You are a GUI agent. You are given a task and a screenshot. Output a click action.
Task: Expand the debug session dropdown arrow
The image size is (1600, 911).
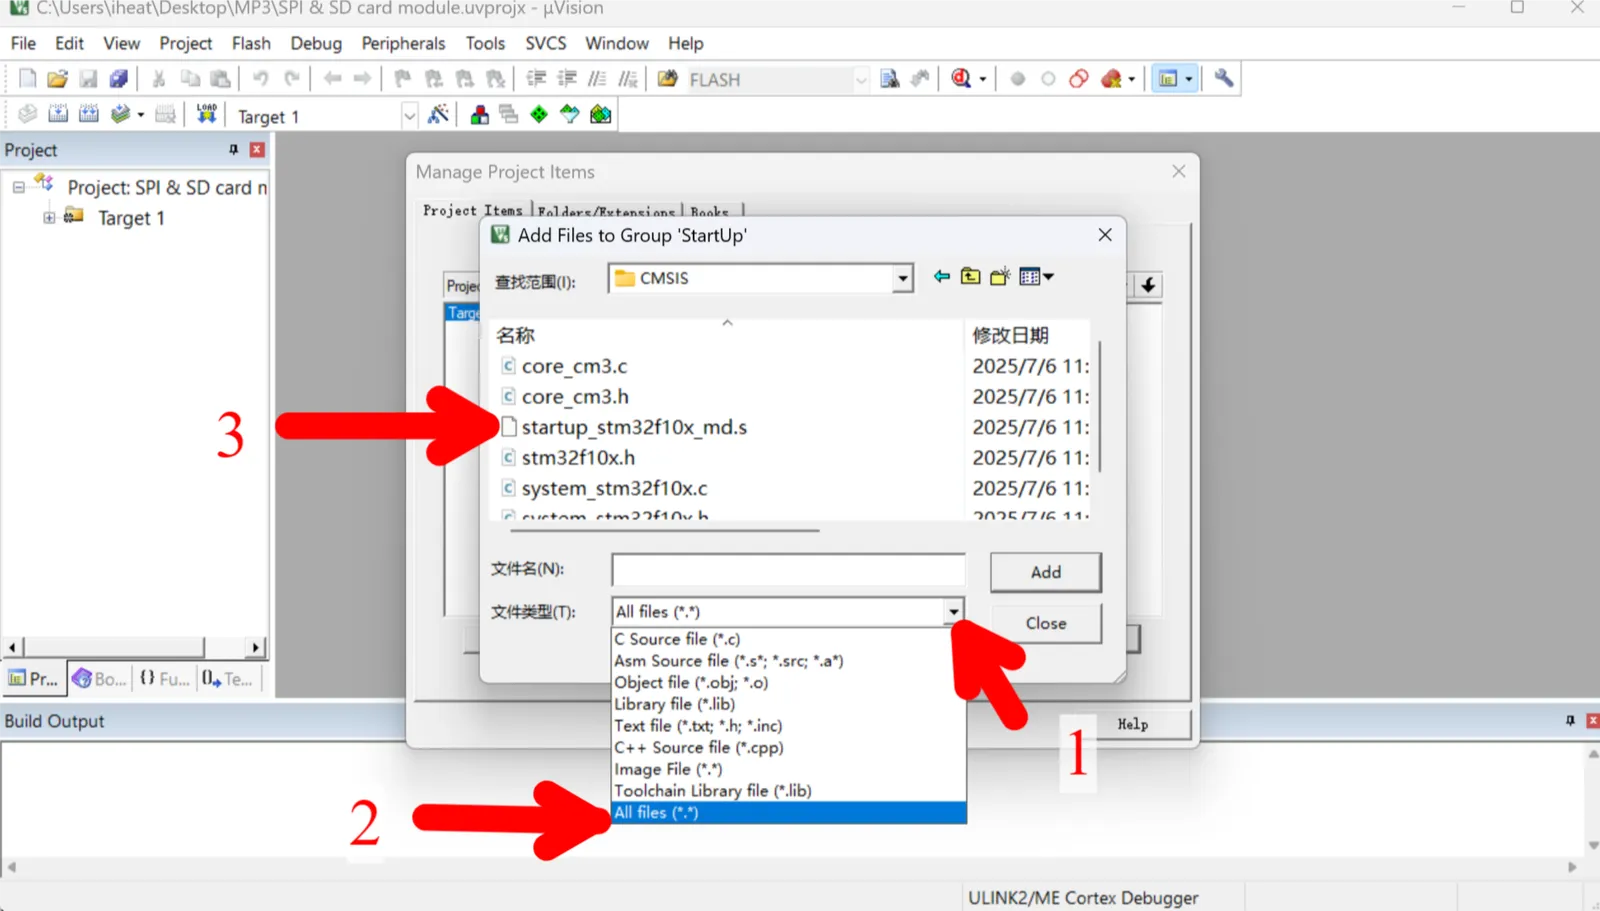point(983,79)
